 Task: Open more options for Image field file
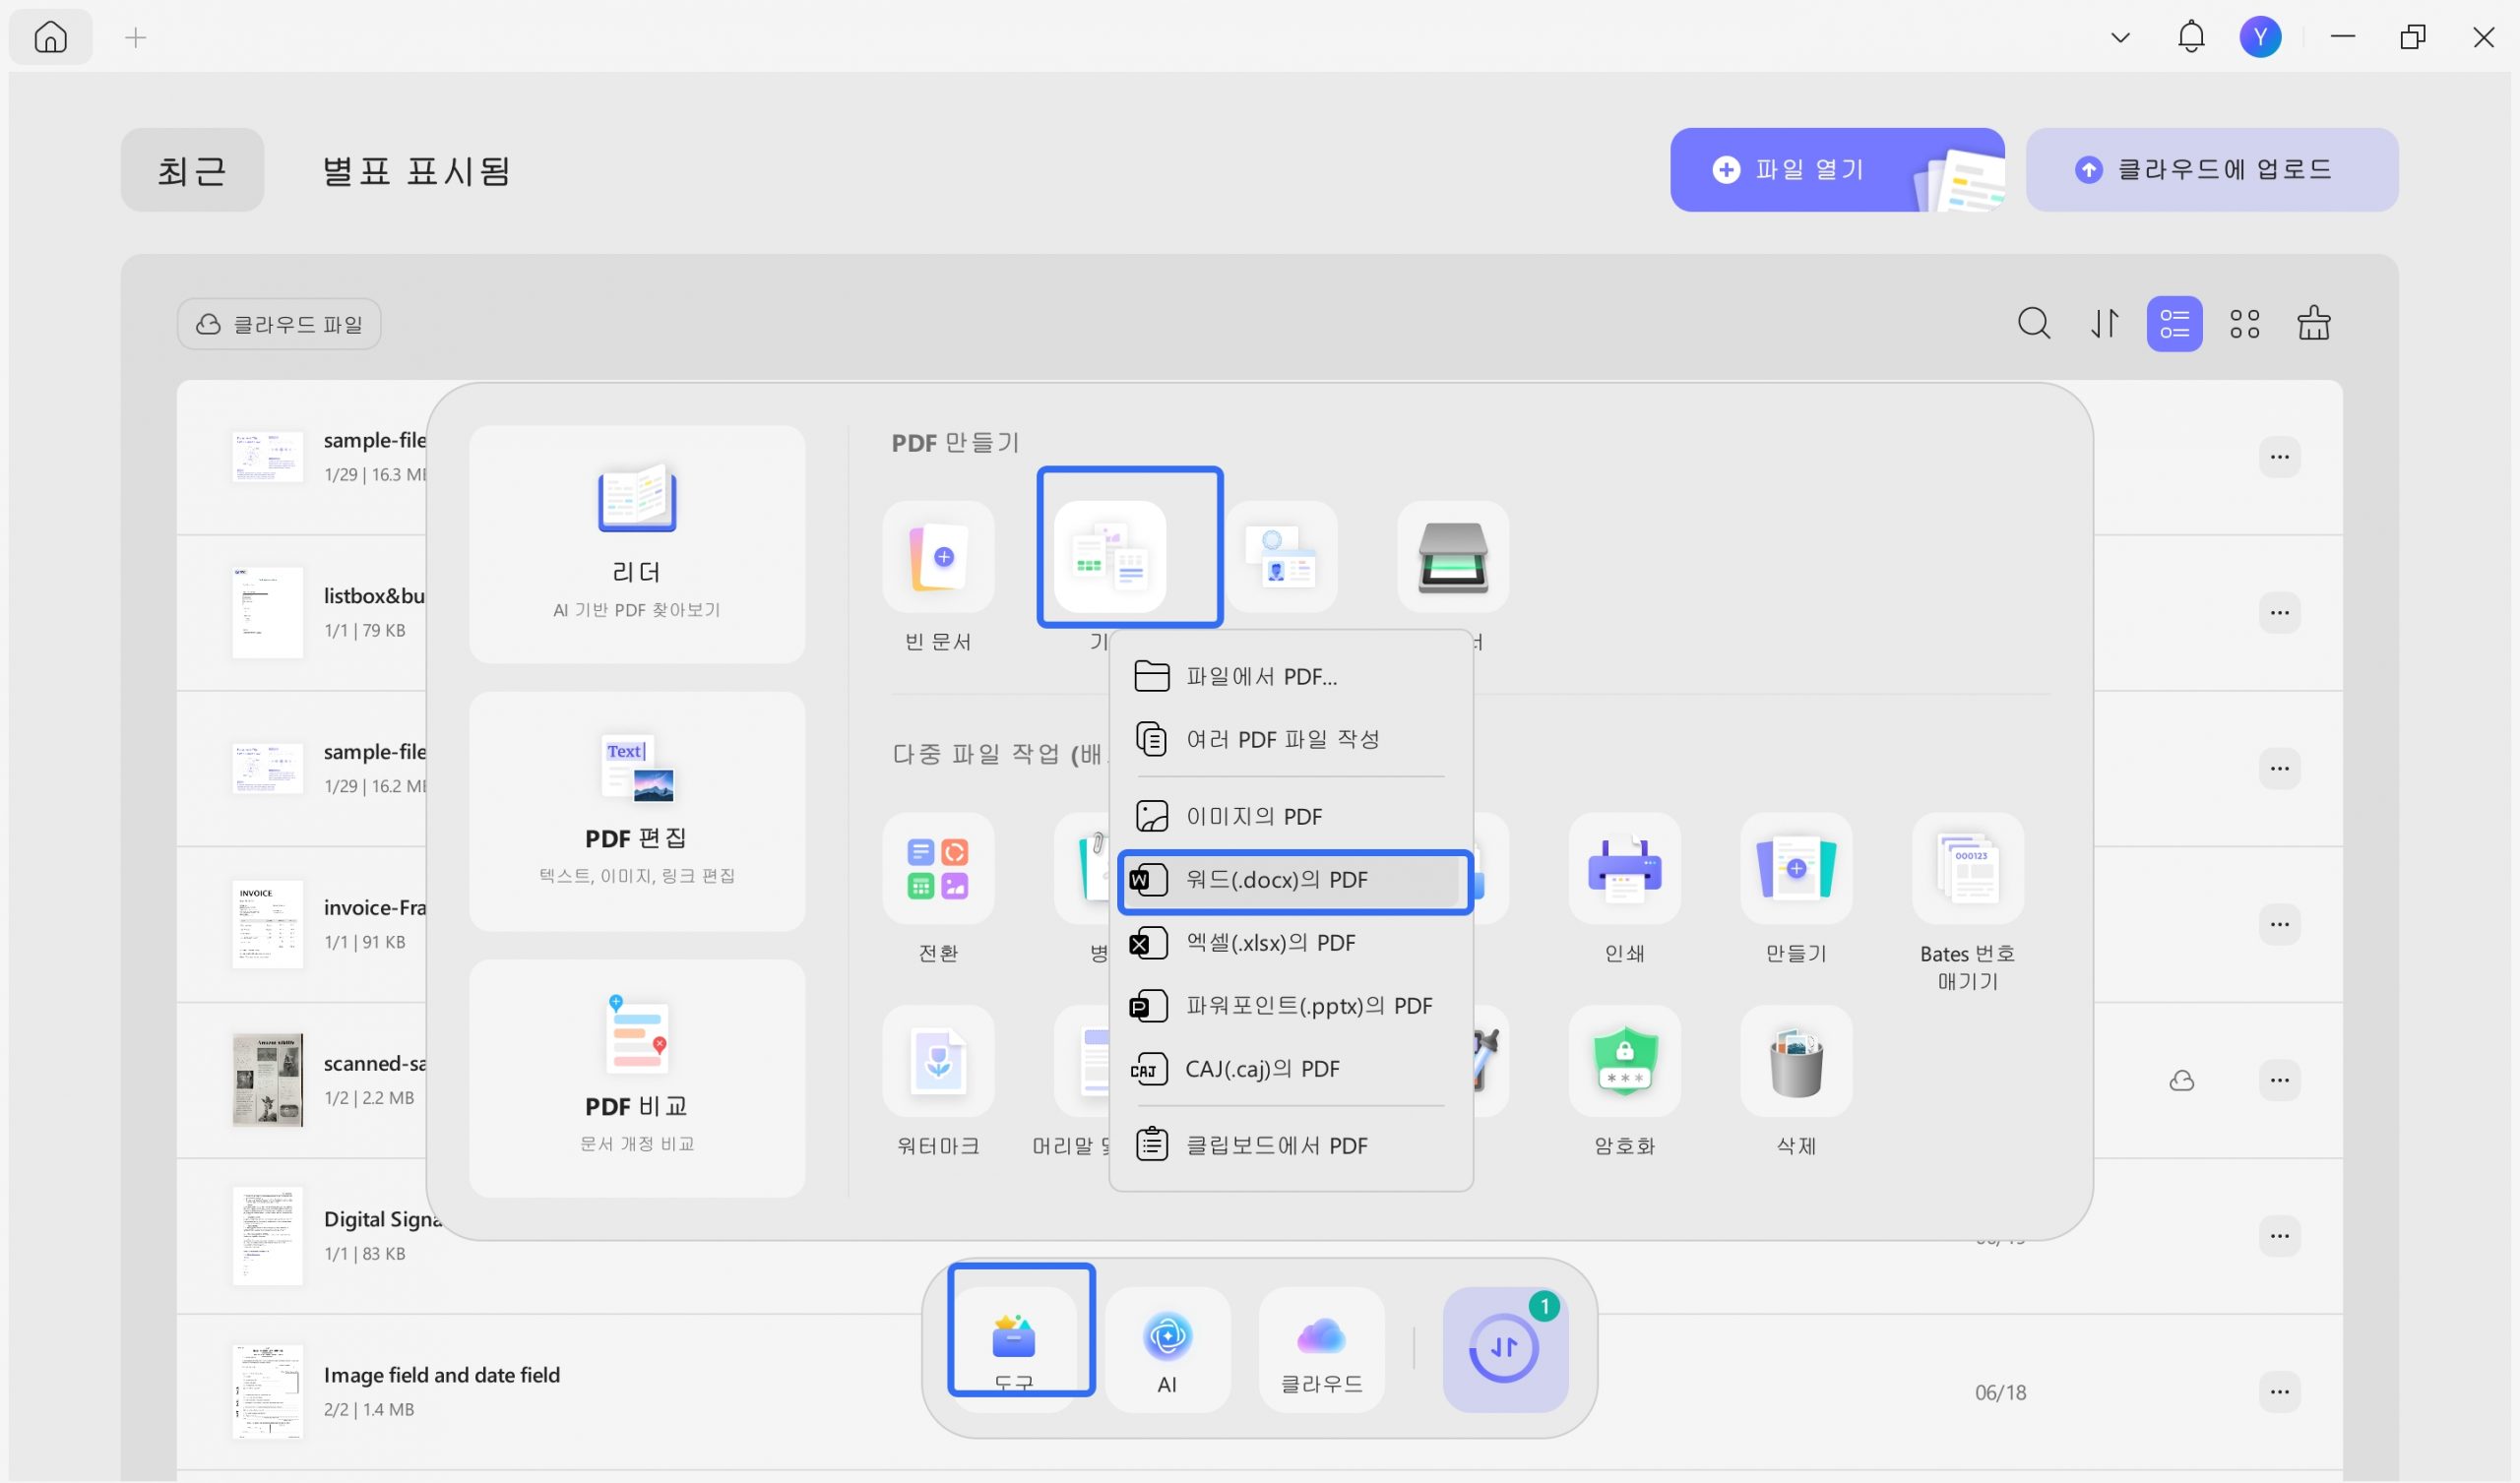pyautogui.click(x=2279, y=1391)
